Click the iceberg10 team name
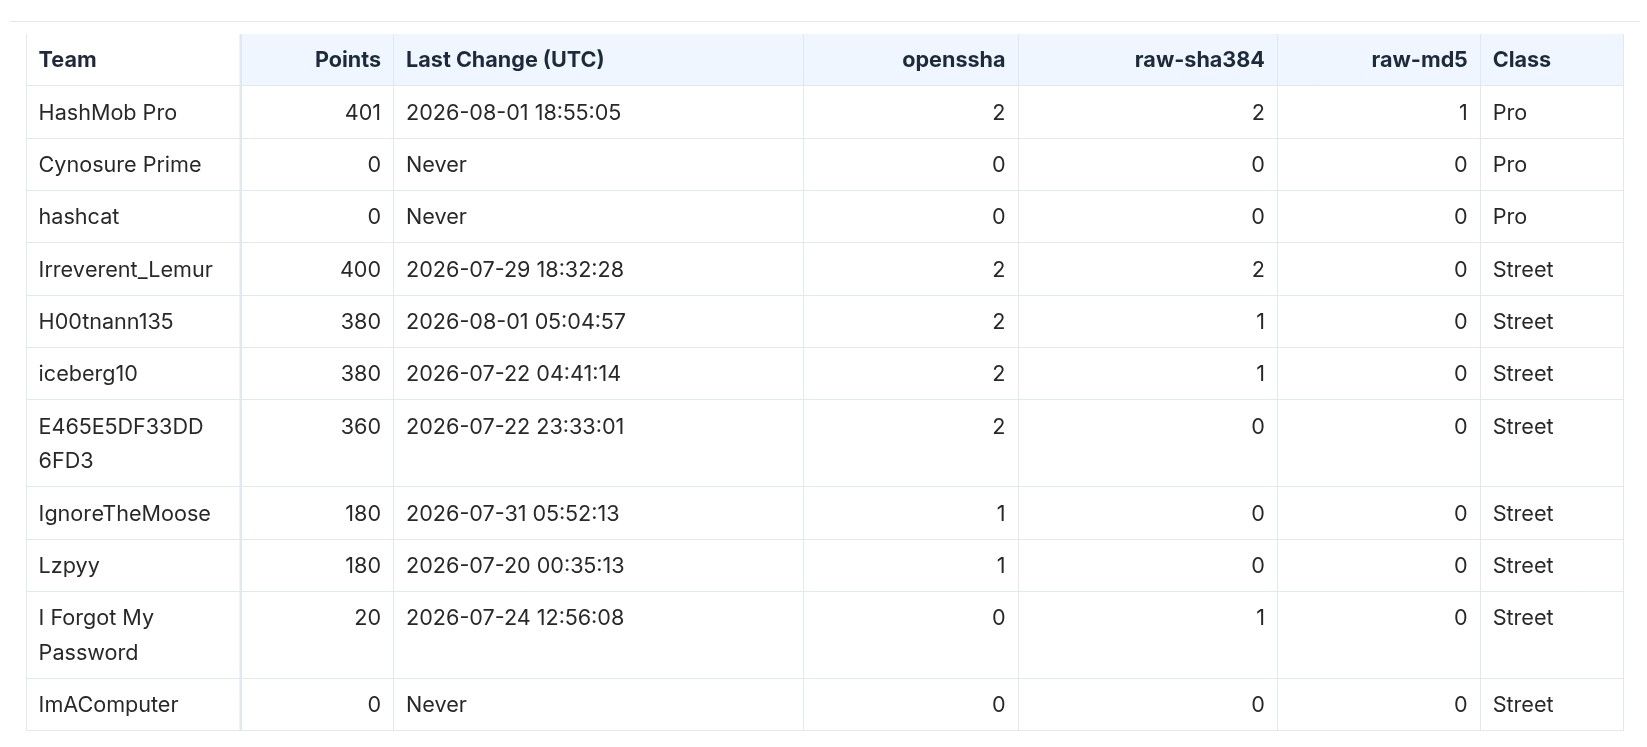 (x=88, y=373)
